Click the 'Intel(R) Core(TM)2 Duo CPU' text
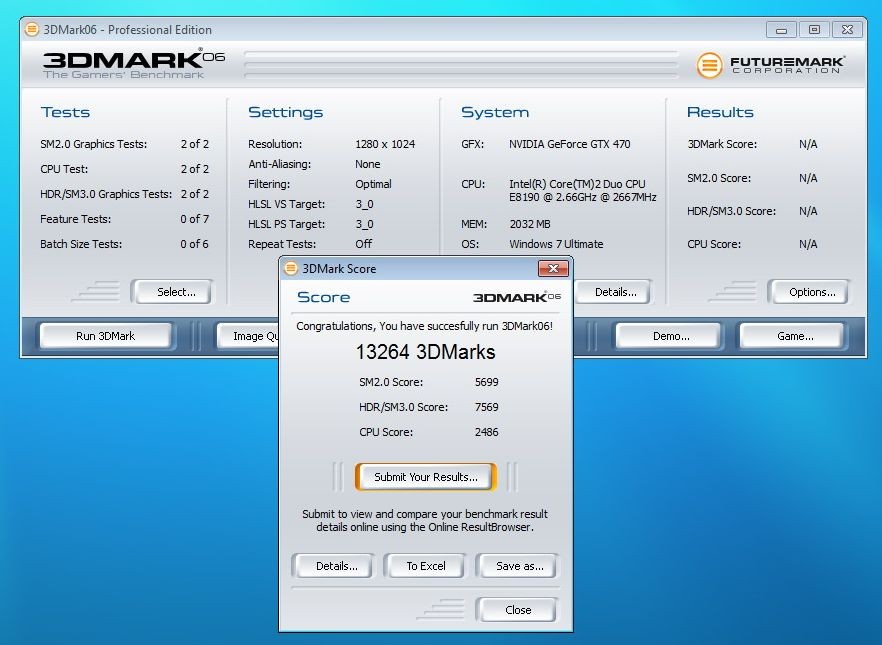 click(x=577, y=184)
